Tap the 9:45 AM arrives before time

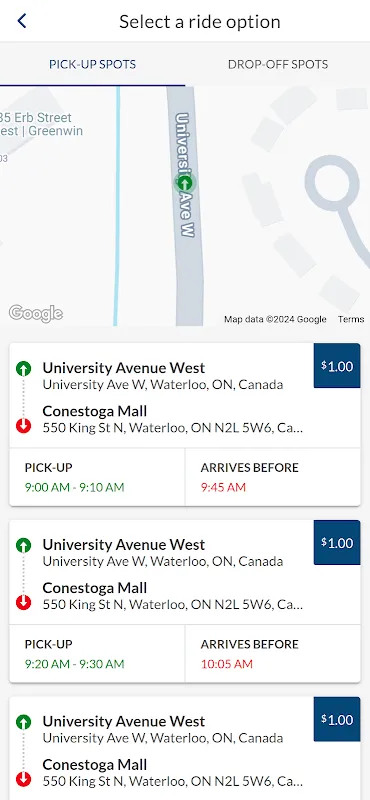(223, 487)
